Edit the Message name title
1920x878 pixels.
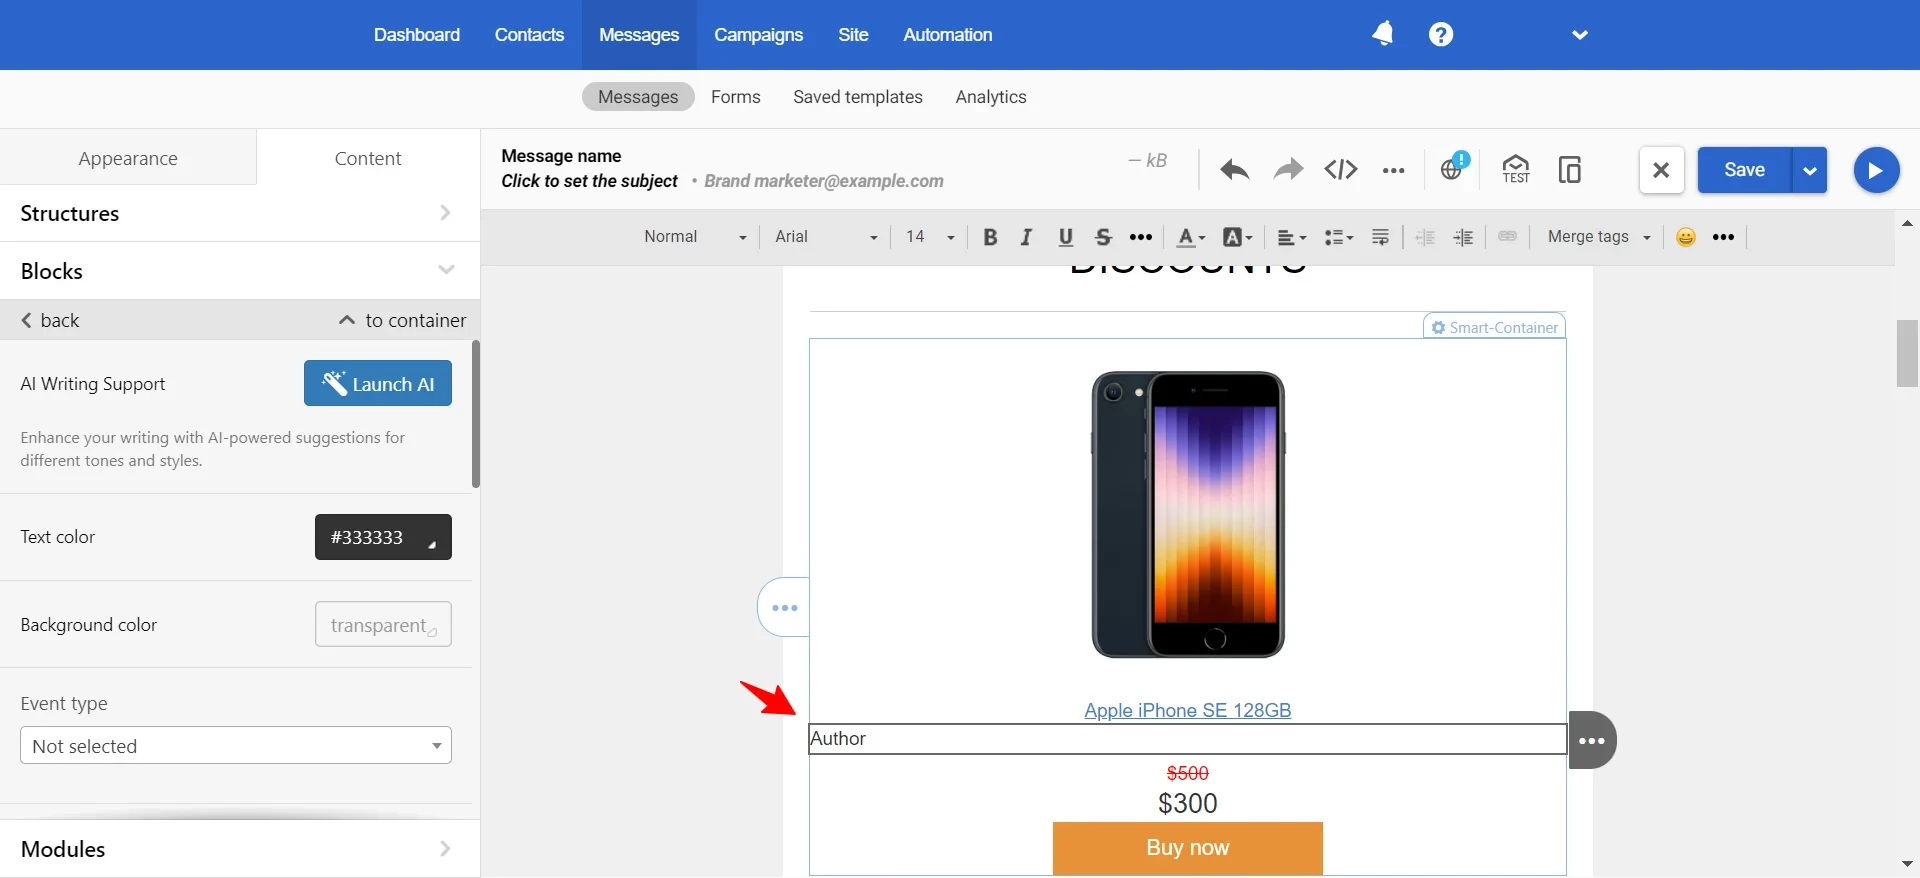(561, 156)
